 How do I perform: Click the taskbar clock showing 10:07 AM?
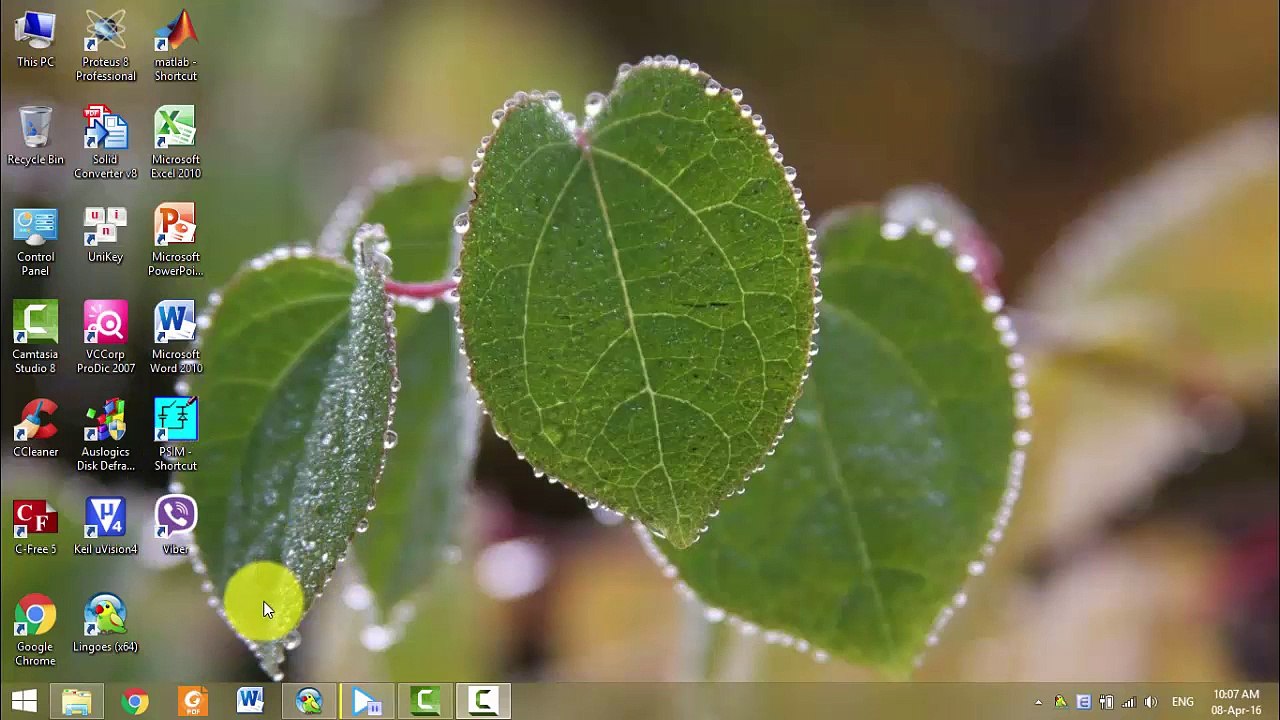click(1236, 702)
